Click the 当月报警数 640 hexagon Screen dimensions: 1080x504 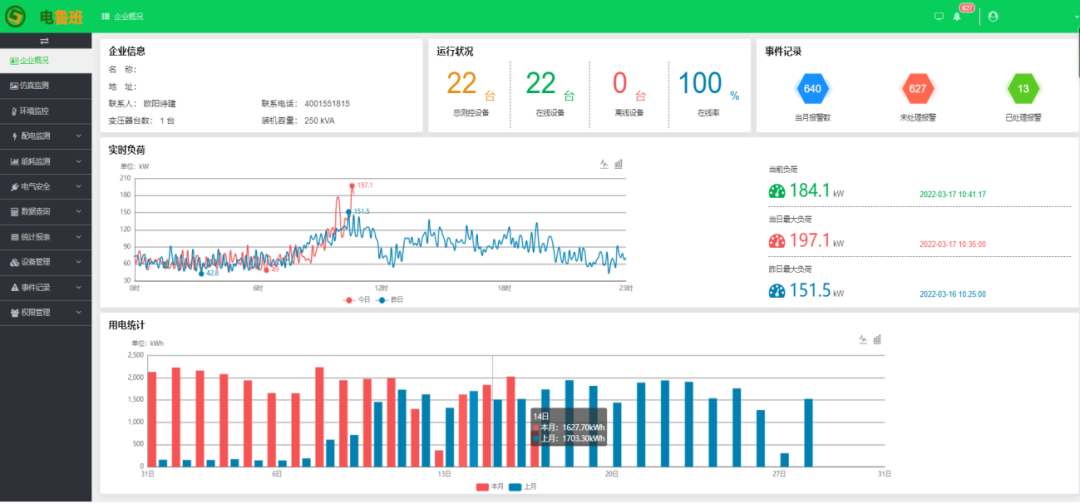tap(812, 89)
